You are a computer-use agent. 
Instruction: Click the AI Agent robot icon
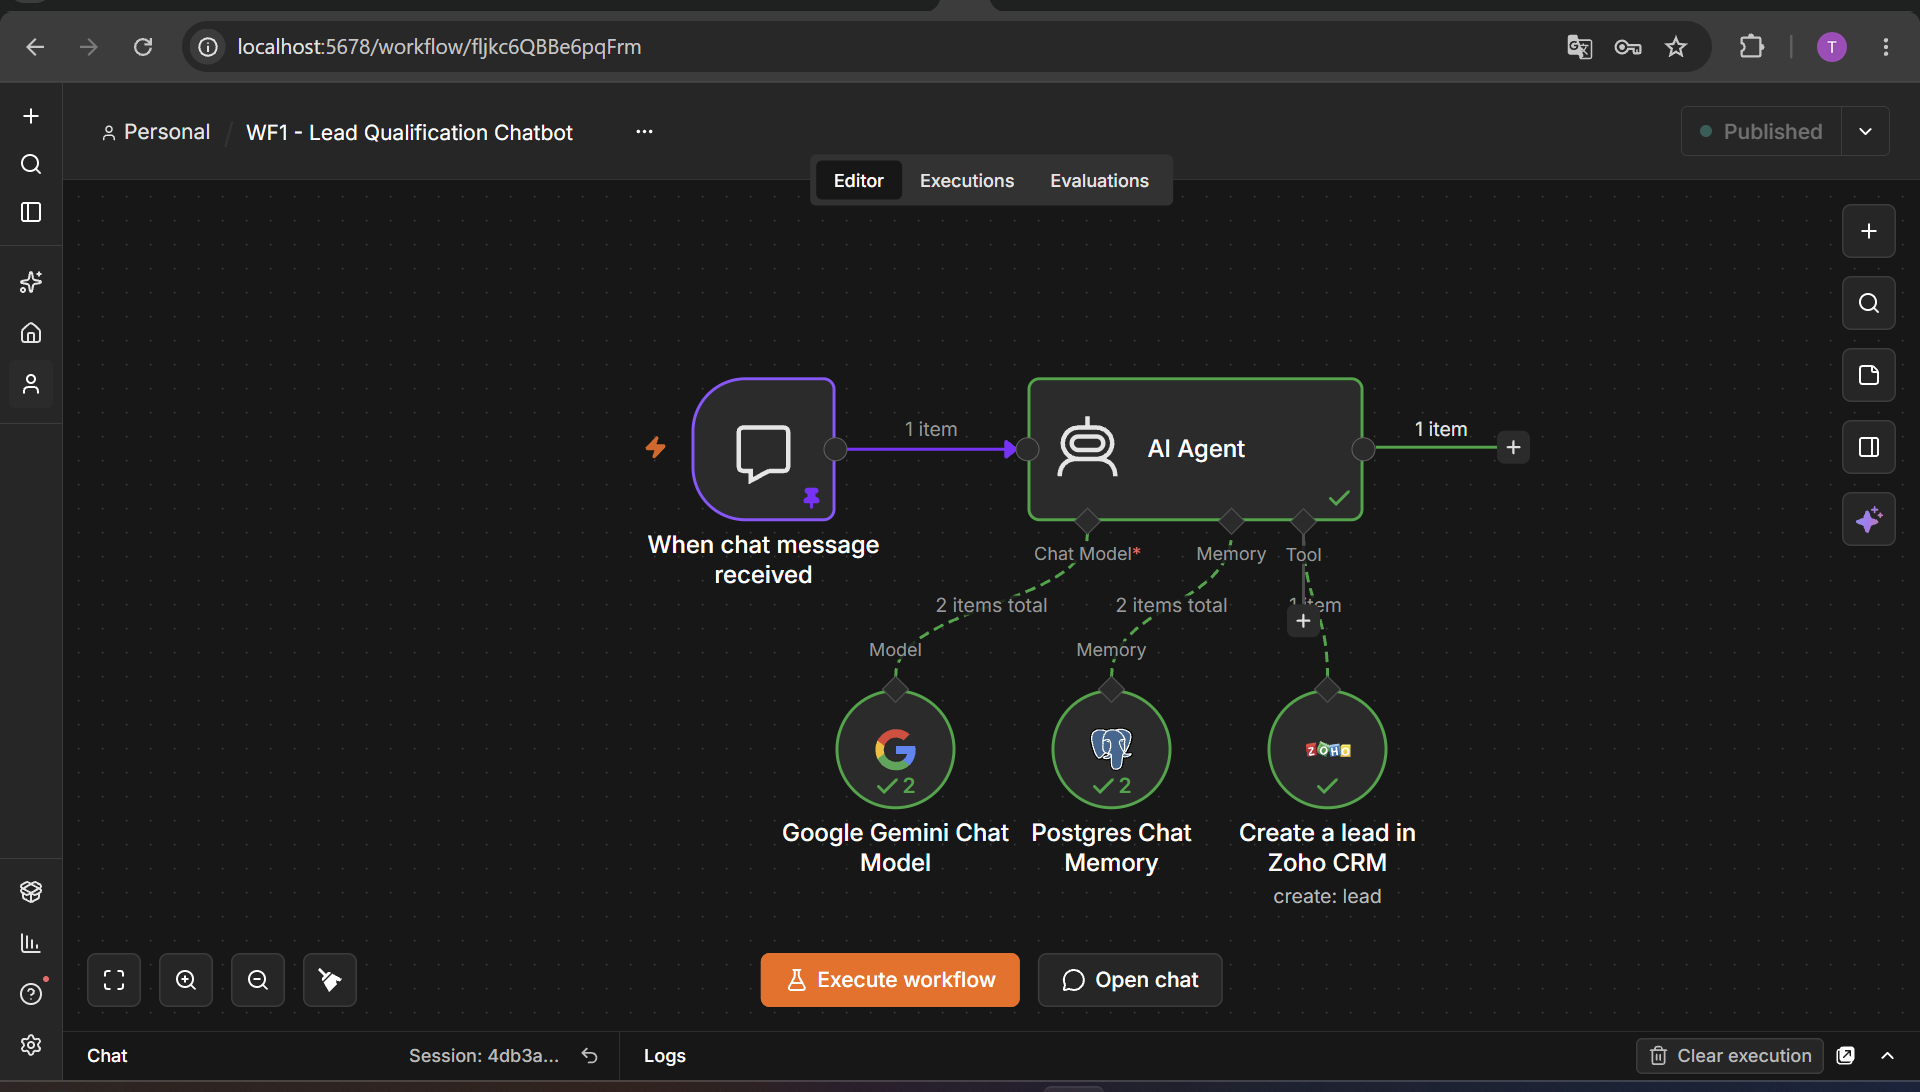(x=1087, y=448)
